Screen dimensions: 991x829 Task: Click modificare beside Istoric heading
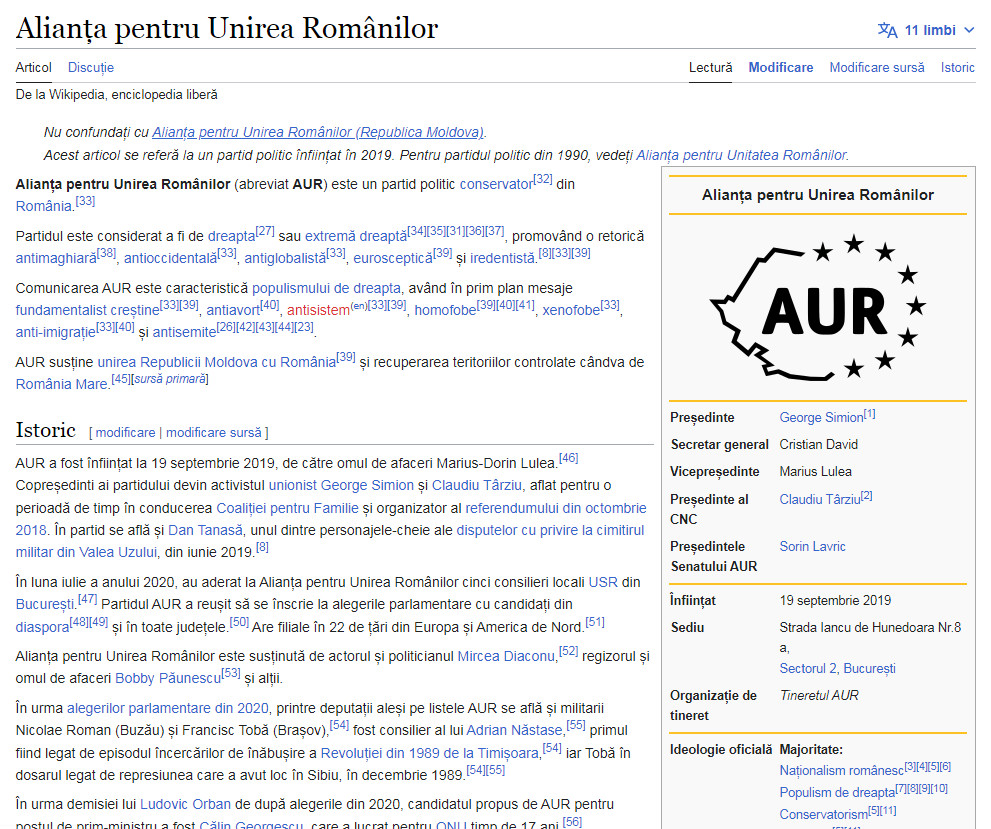coord(125,433)
